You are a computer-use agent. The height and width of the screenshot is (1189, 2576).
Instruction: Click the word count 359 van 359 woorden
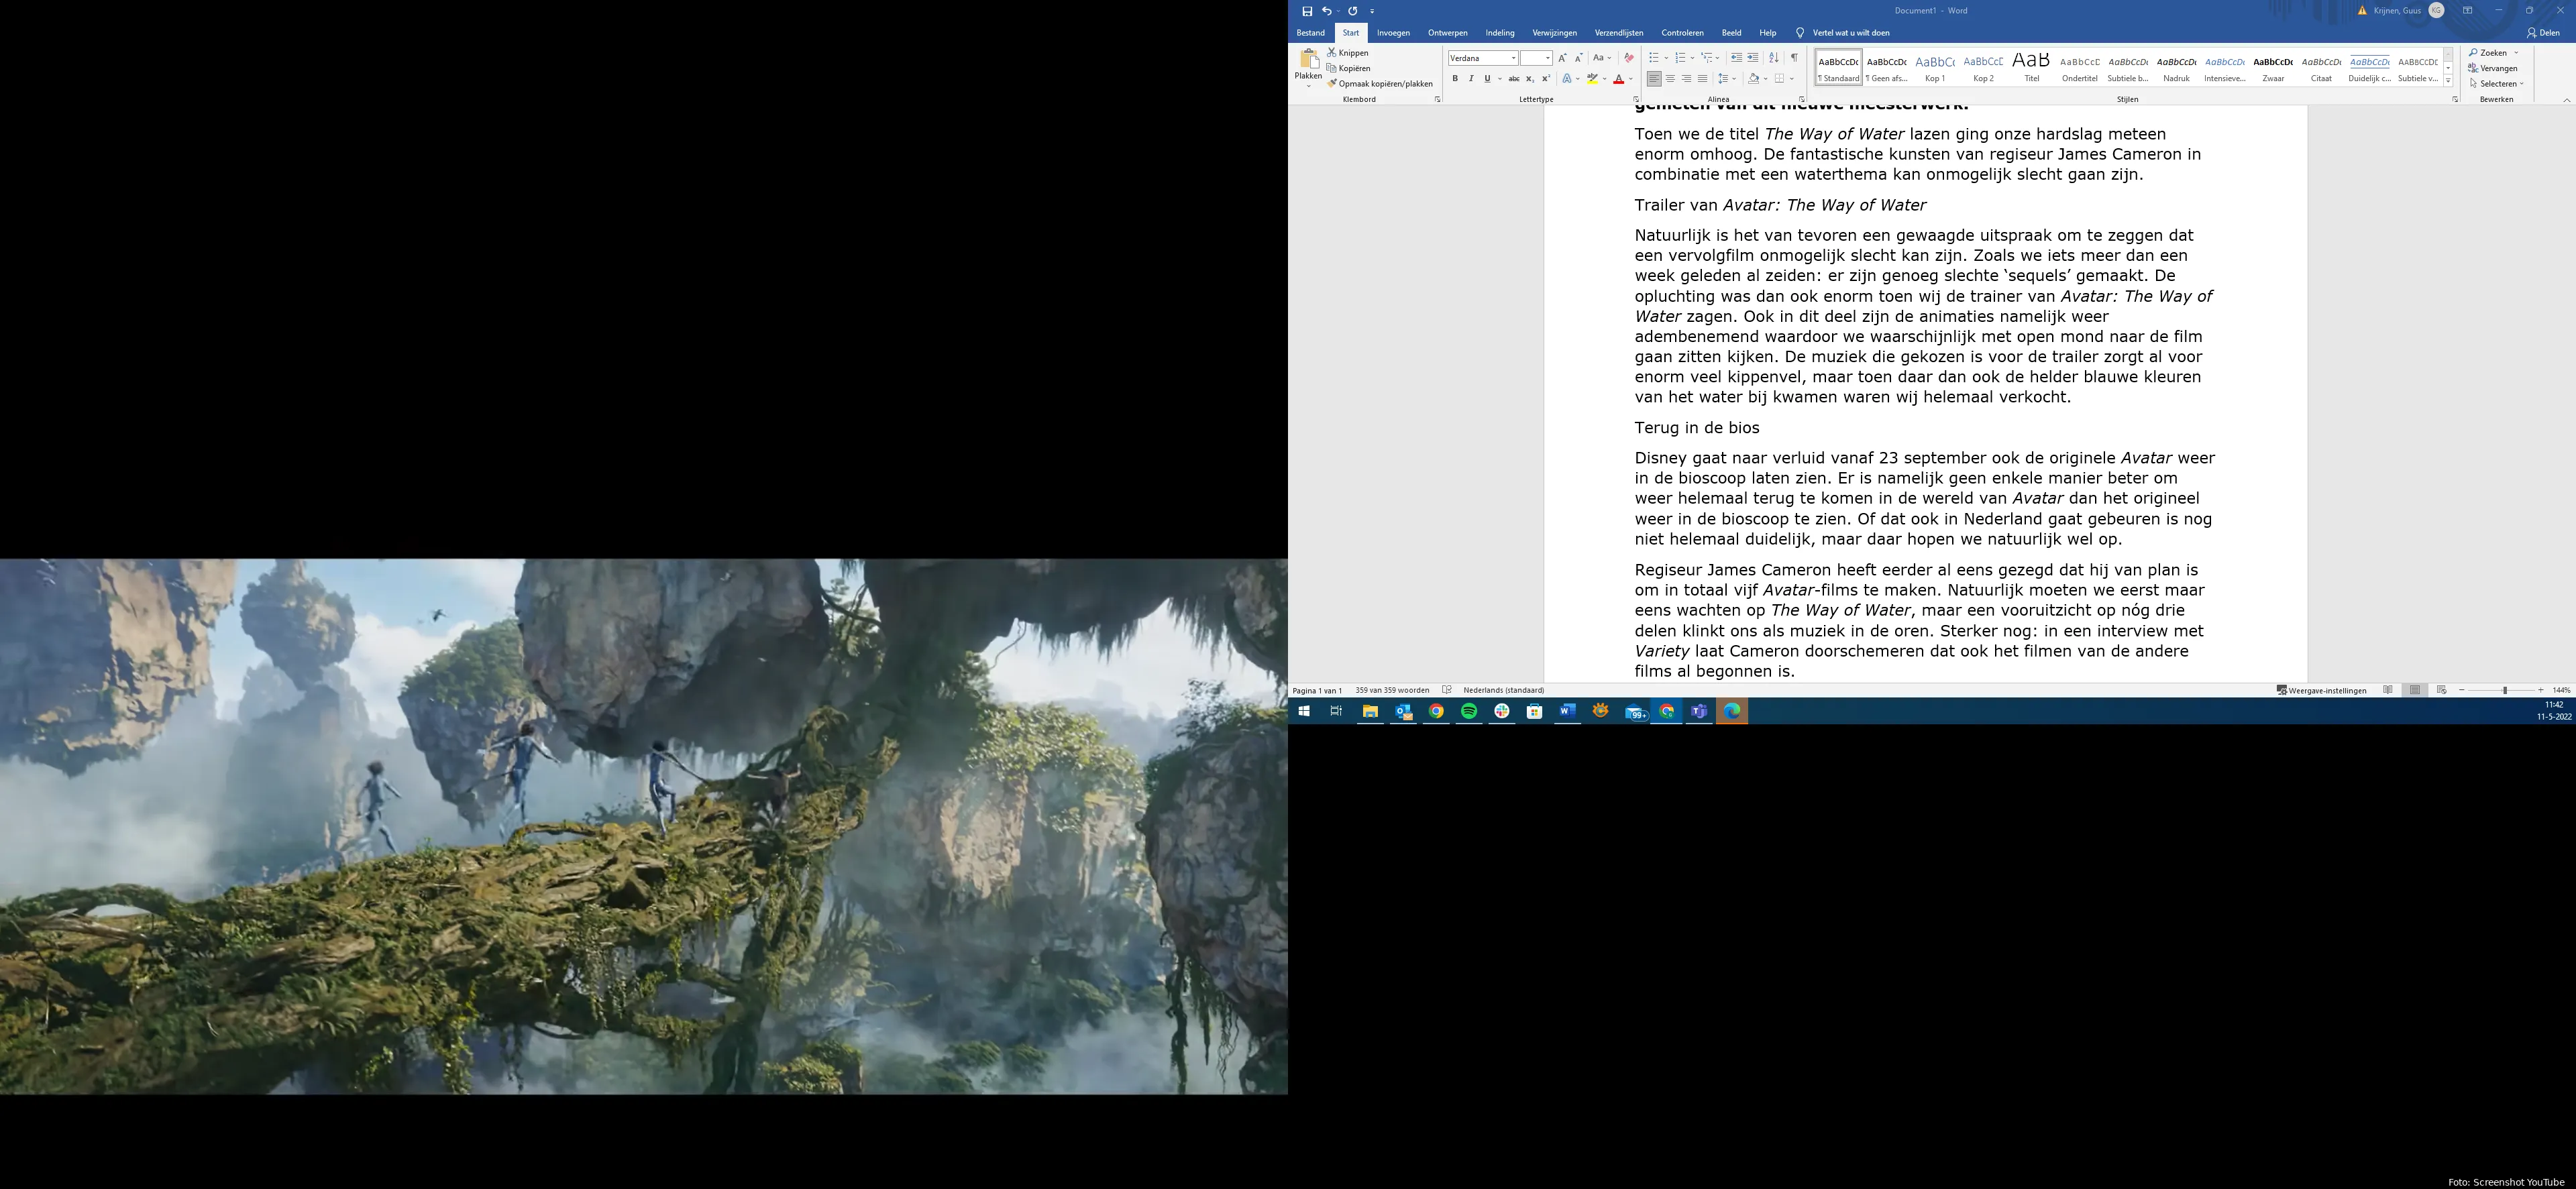tap(1392, 690)
